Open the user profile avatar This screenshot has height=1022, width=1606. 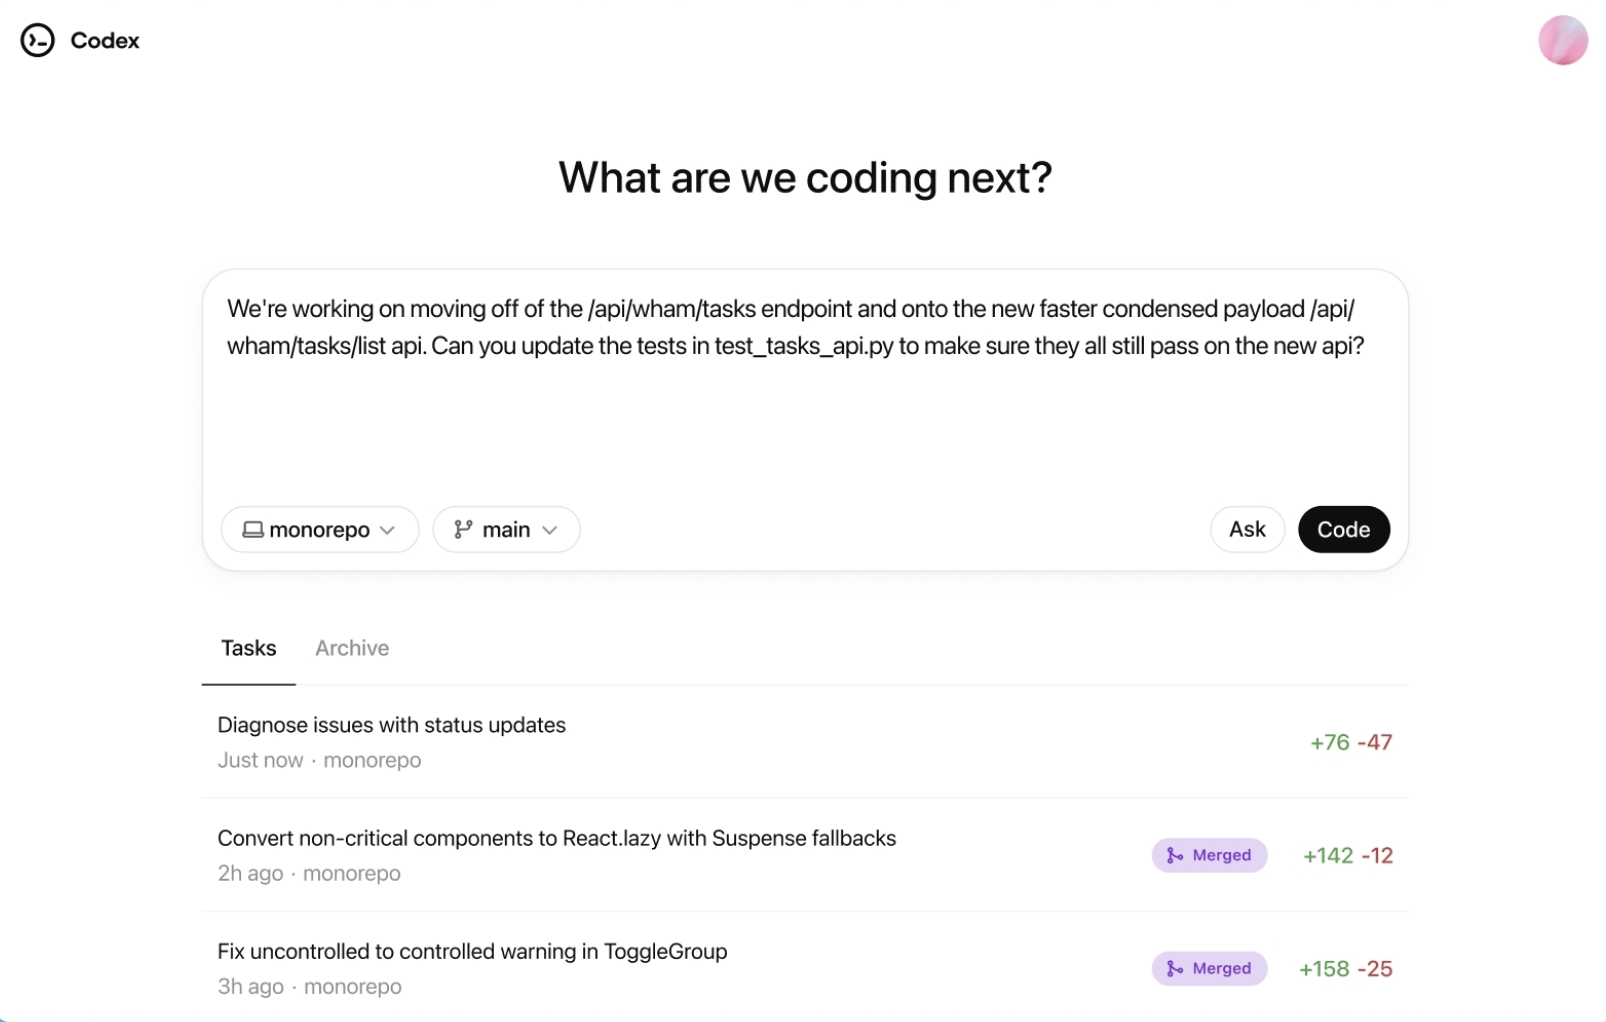(x=1562, y=41)
